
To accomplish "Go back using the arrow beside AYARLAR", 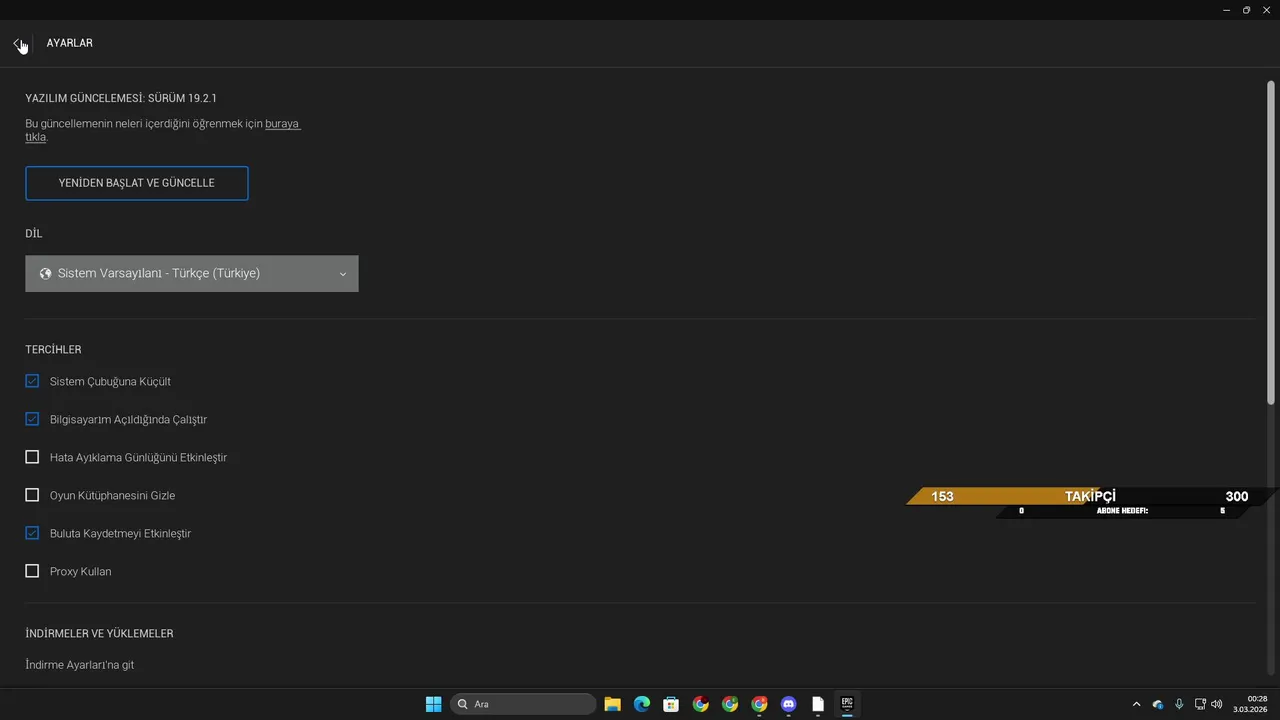I will 18,44.
